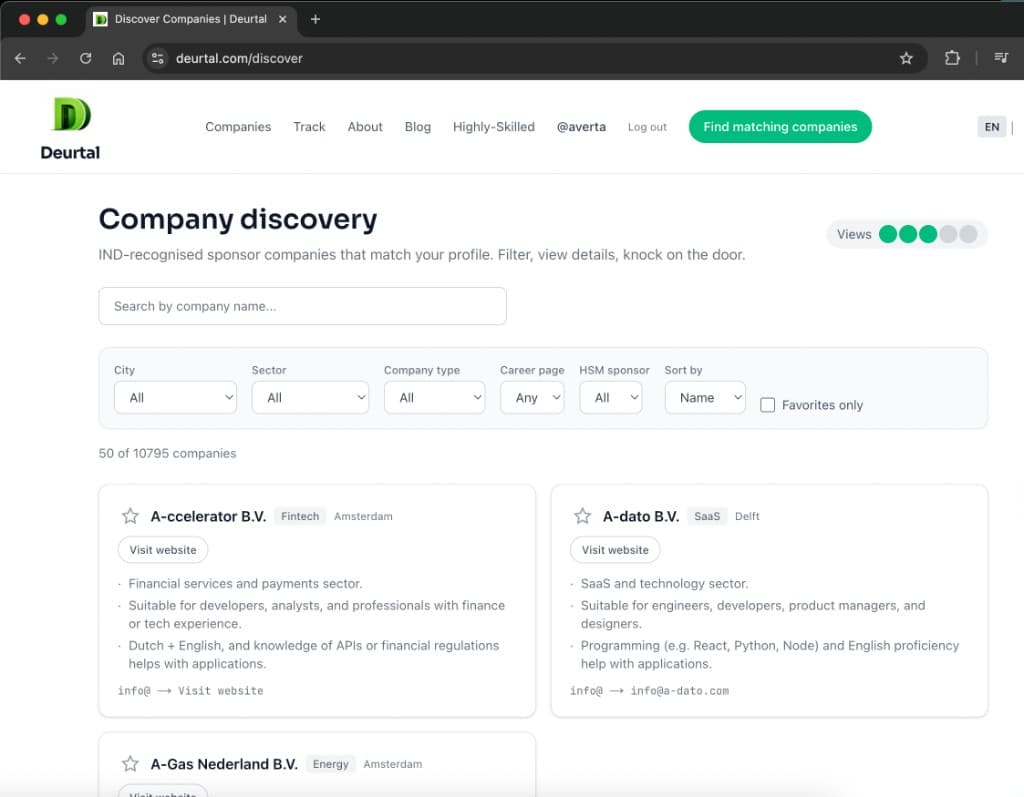1024x797 pixels.
Task: Bookmark the page with the star icon
Action: [x=907, y=58]
